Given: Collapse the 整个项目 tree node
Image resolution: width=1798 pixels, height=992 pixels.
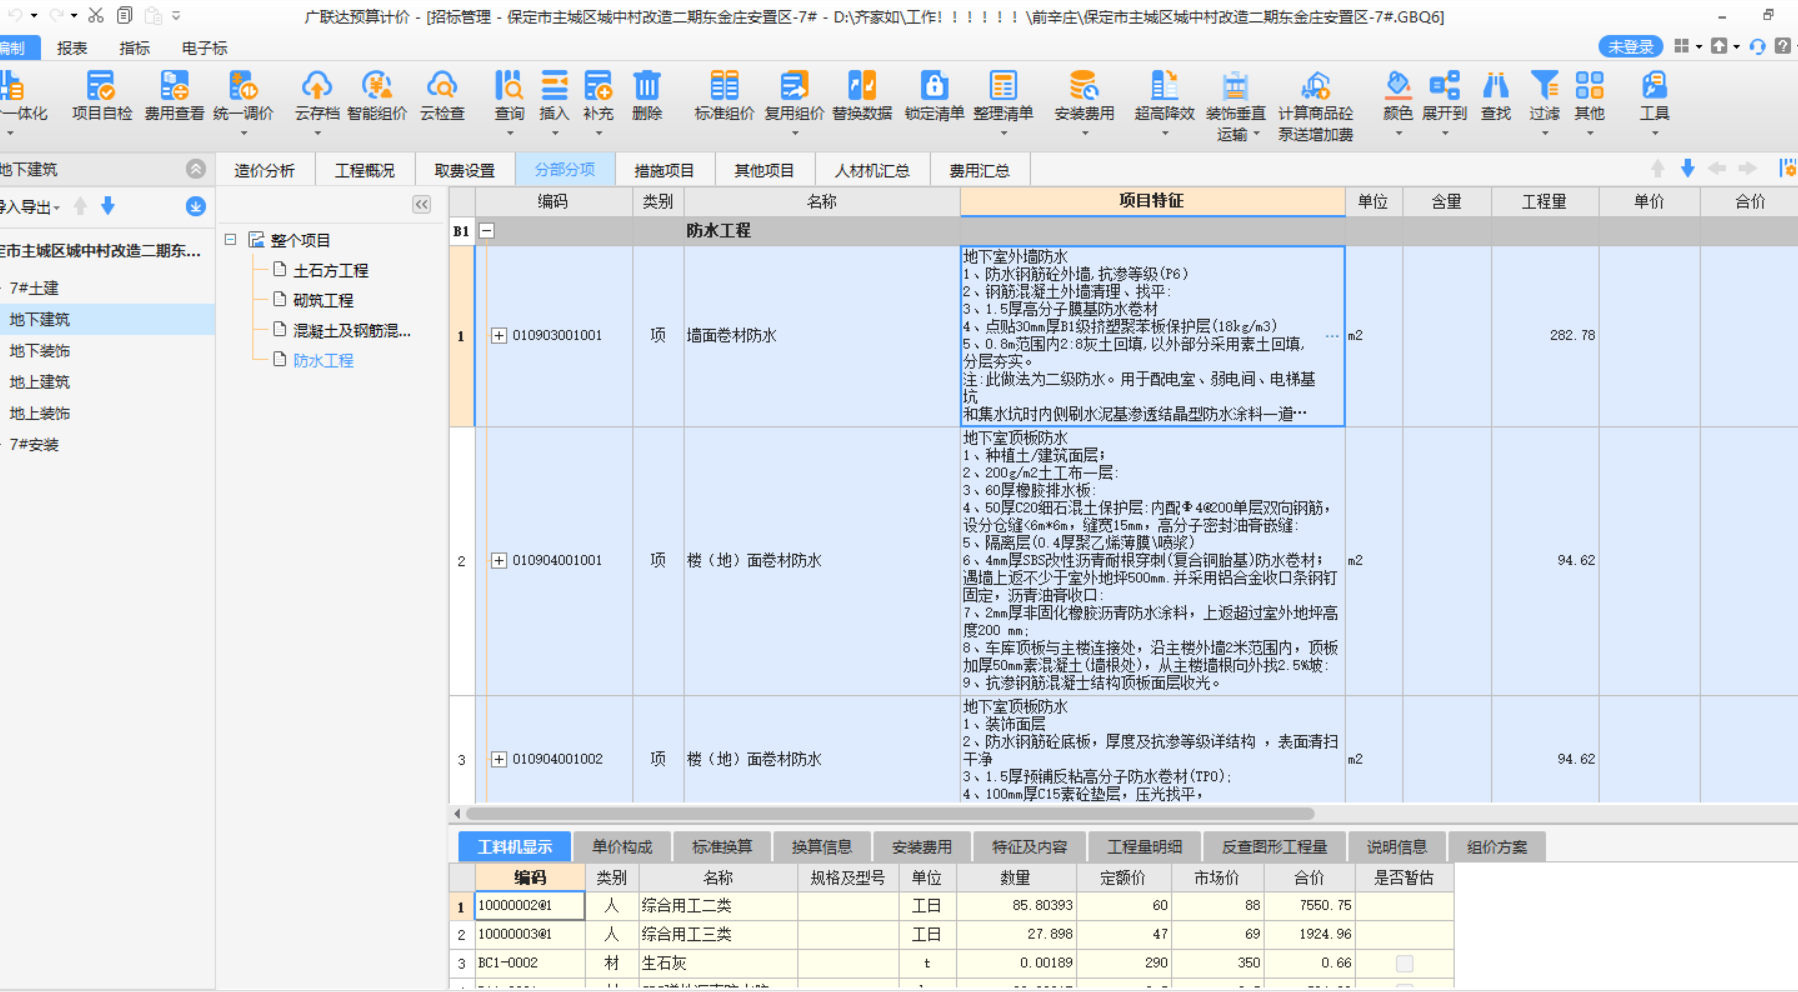Looking at the screenshot, I should 231,240.
